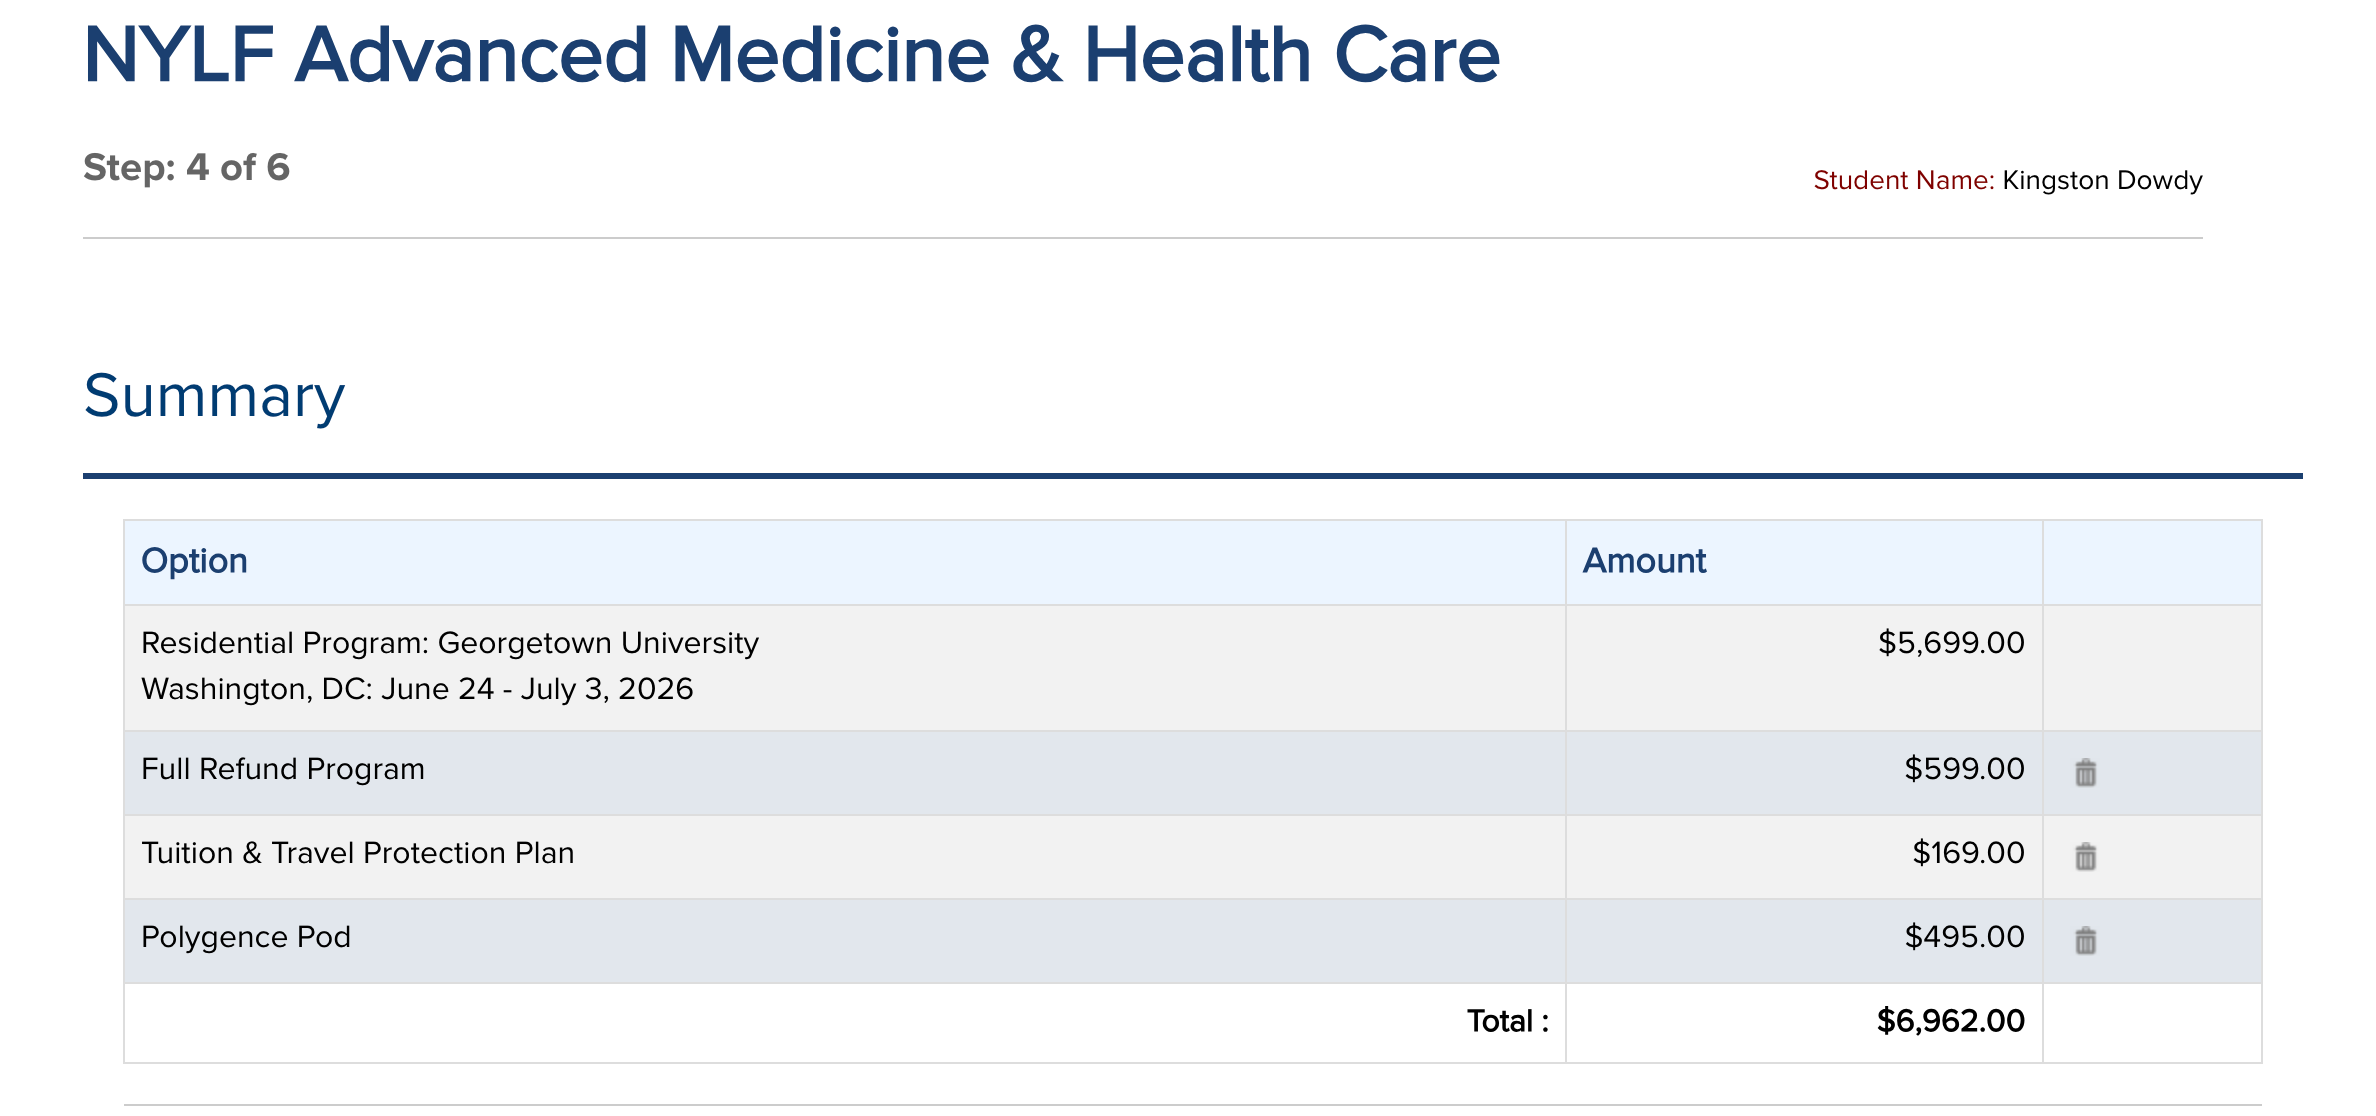
Task: Select the student name Kingston Dowdy
Action: (x=2102, y=180)
